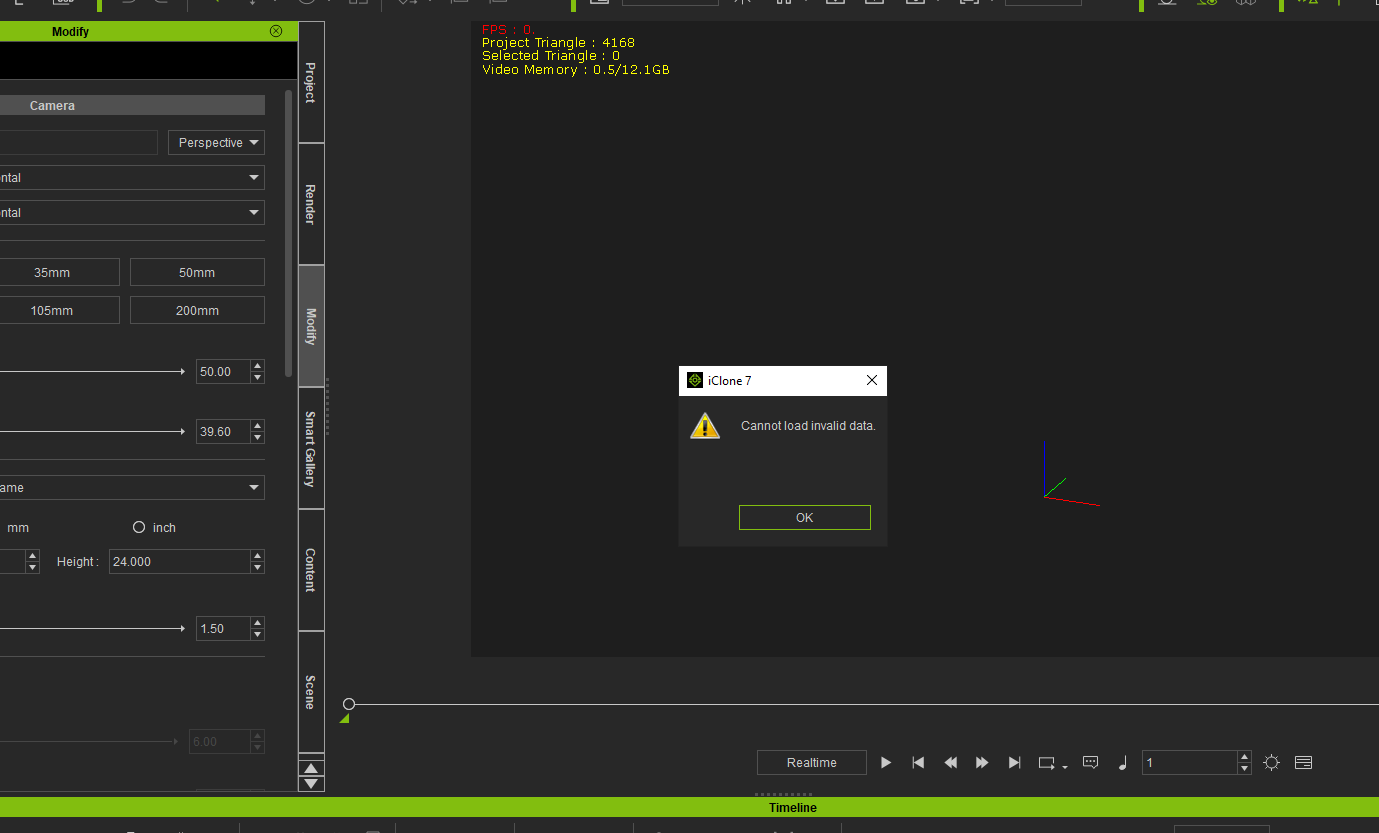Image resolution: width=1379 pixels, height=833 pixels.
Task: Open the 'ntal' dropdown just above 35mm button
Action: [132, 213]
